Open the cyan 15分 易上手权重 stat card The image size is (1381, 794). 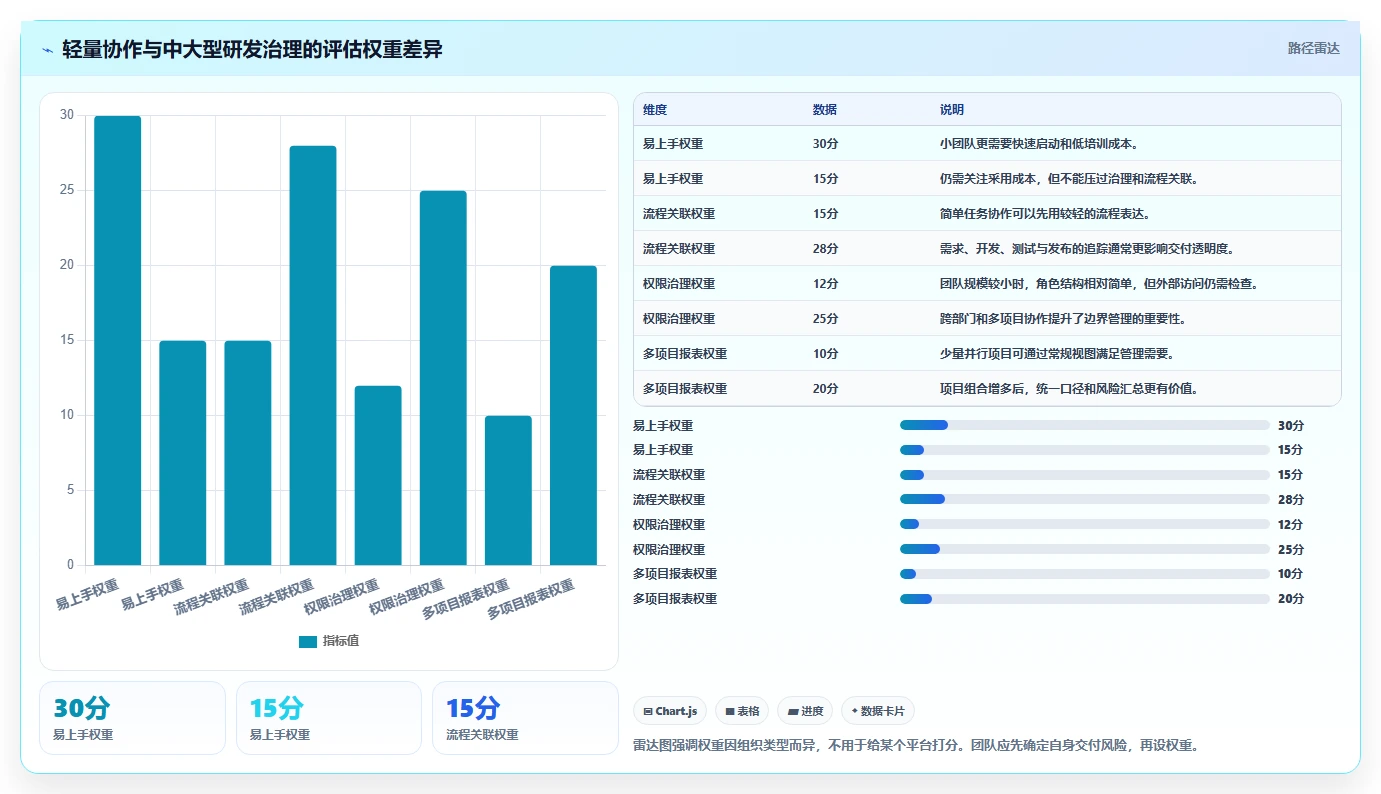pos(329,718)
